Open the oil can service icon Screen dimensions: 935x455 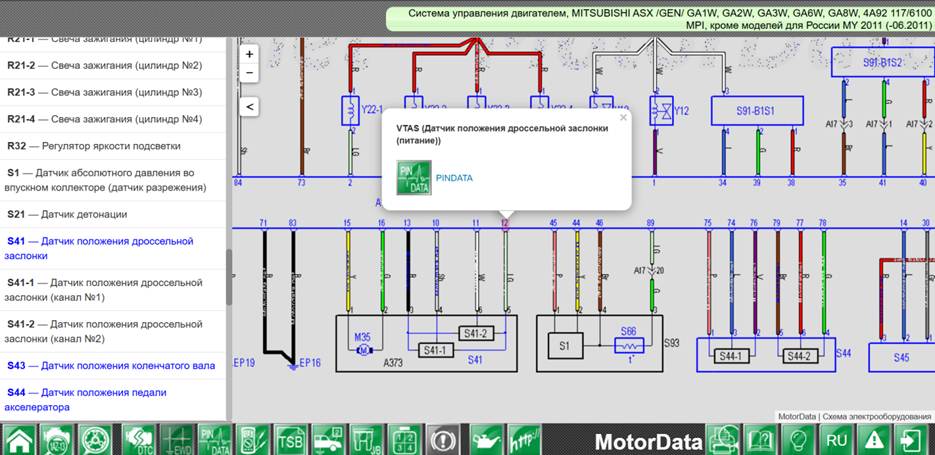pyautogui.click(x=486, y=441)
